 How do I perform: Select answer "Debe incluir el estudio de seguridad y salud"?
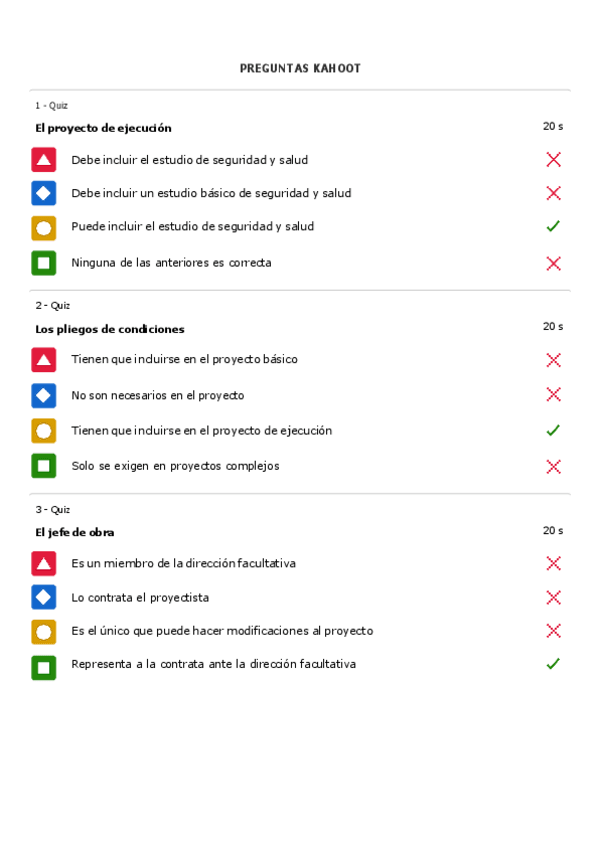(x=189, y=160)
